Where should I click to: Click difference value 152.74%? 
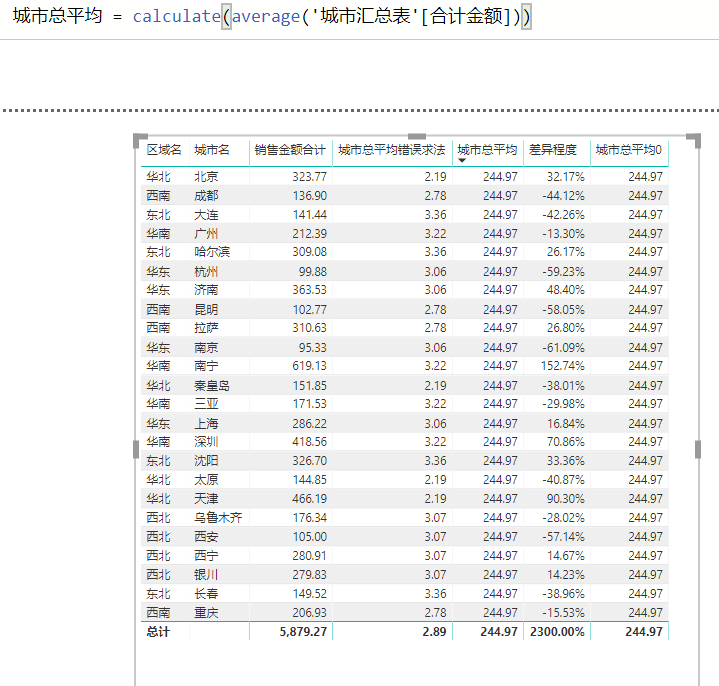[563, 366]
